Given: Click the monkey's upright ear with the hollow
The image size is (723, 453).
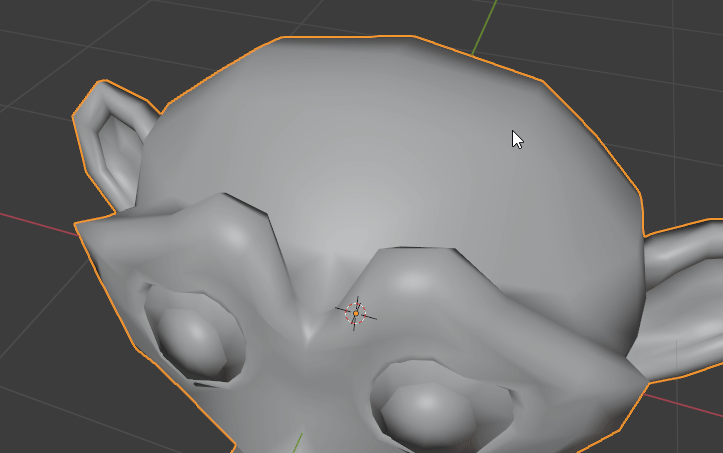Looking at the screenshot, I should [114, 145].
